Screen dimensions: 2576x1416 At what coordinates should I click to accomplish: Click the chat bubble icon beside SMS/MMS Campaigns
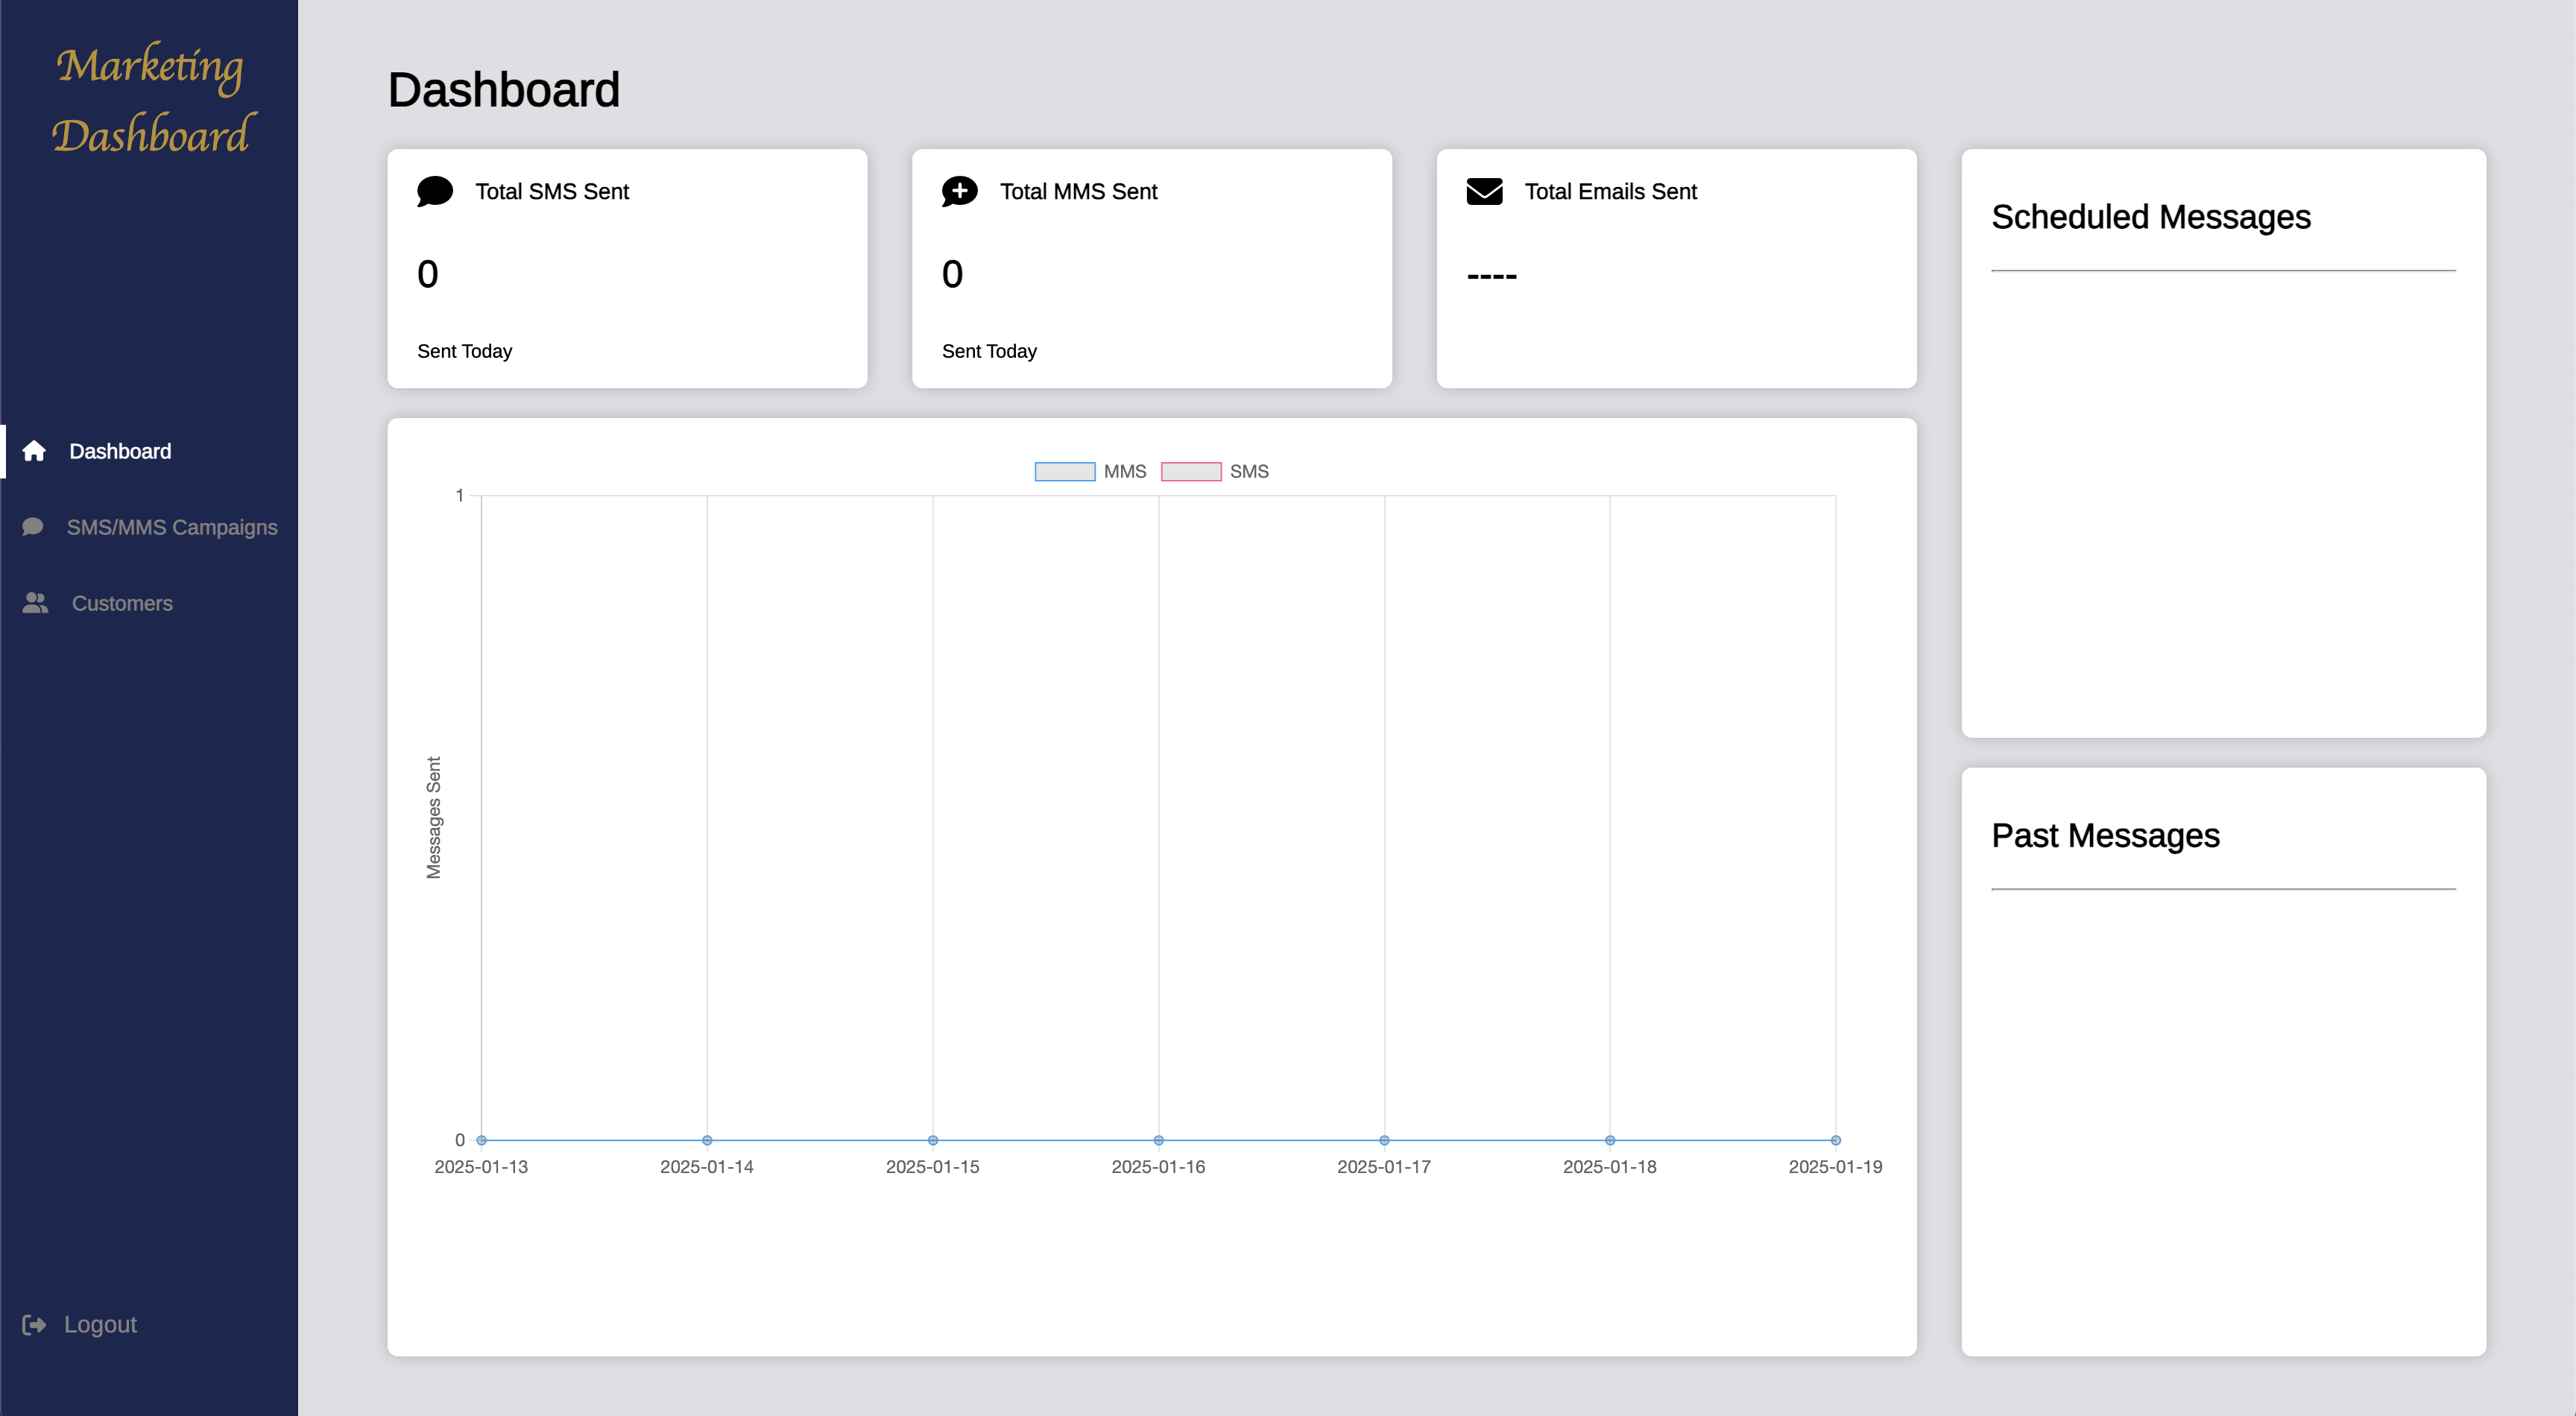[x=33, y=526]
